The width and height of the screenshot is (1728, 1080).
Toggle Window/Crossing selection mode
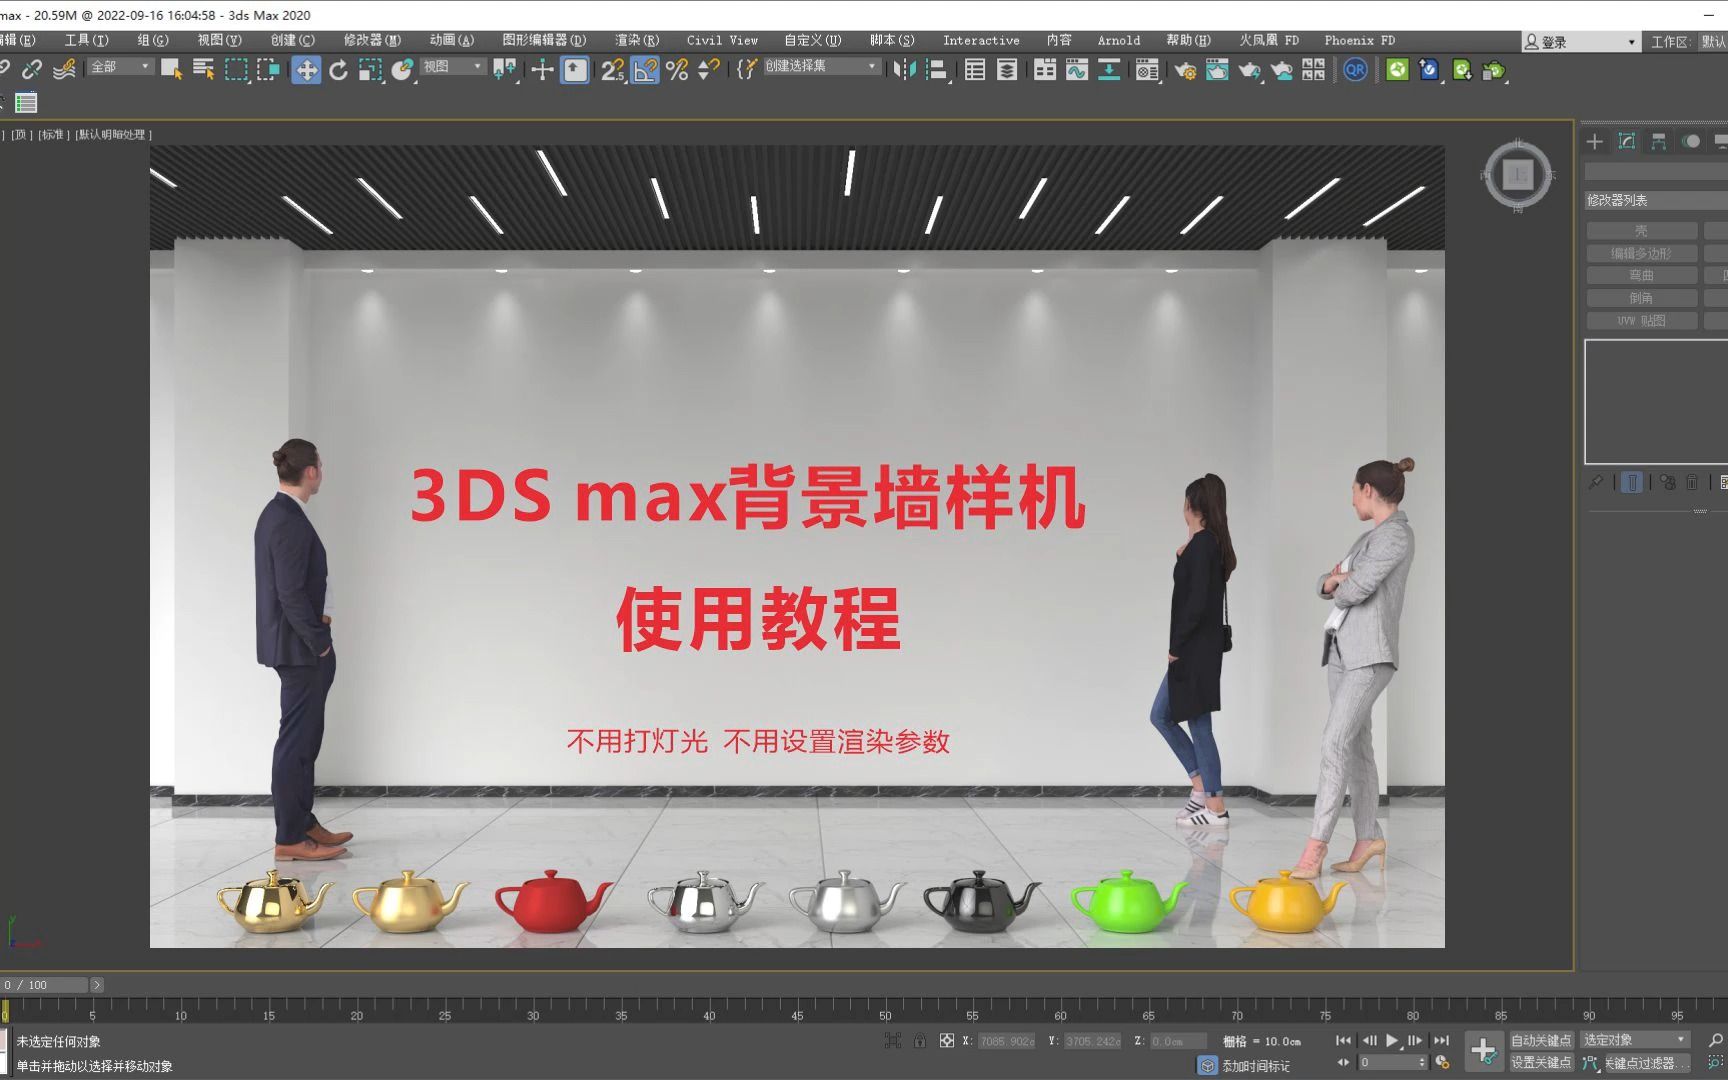pyautogui.click(x=268, y=69)
